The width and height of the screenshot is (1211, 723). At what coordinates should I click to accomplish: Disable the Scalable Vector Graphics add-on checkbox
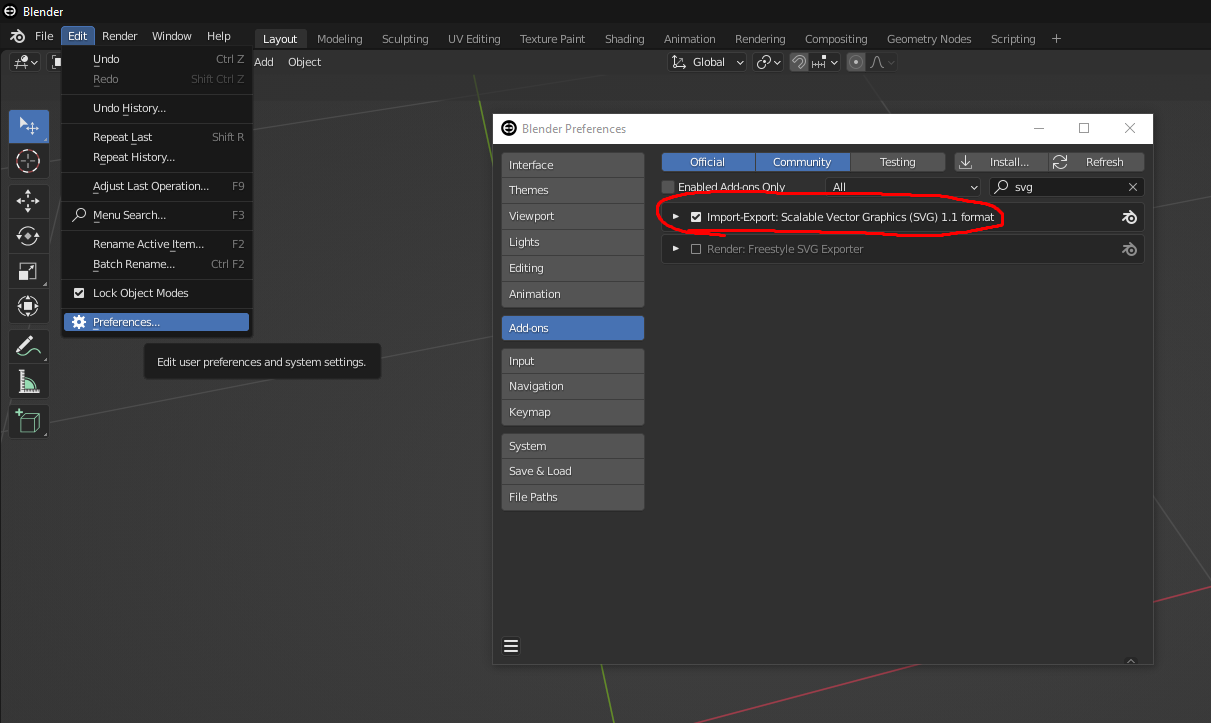(x=696, y=217)
